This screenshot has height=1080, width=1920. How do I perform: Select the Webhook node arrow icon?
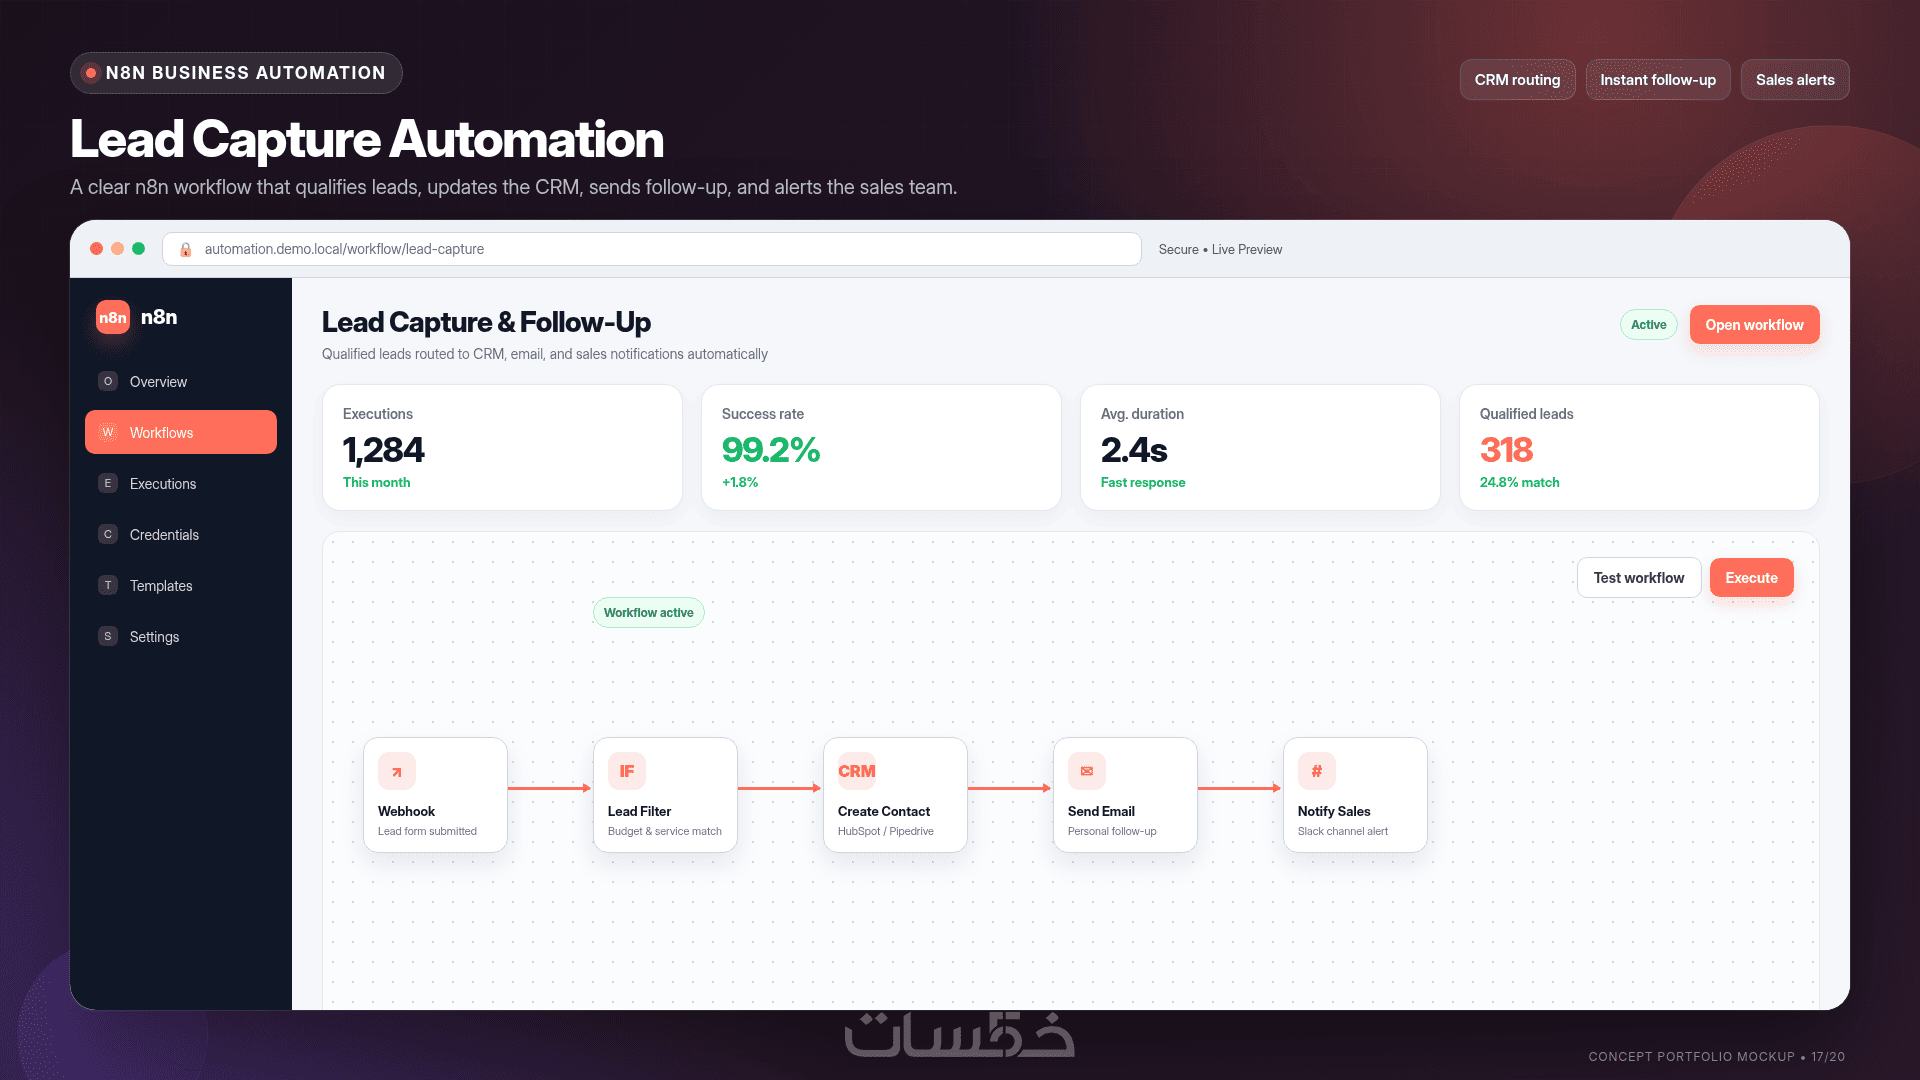(397, 771)
